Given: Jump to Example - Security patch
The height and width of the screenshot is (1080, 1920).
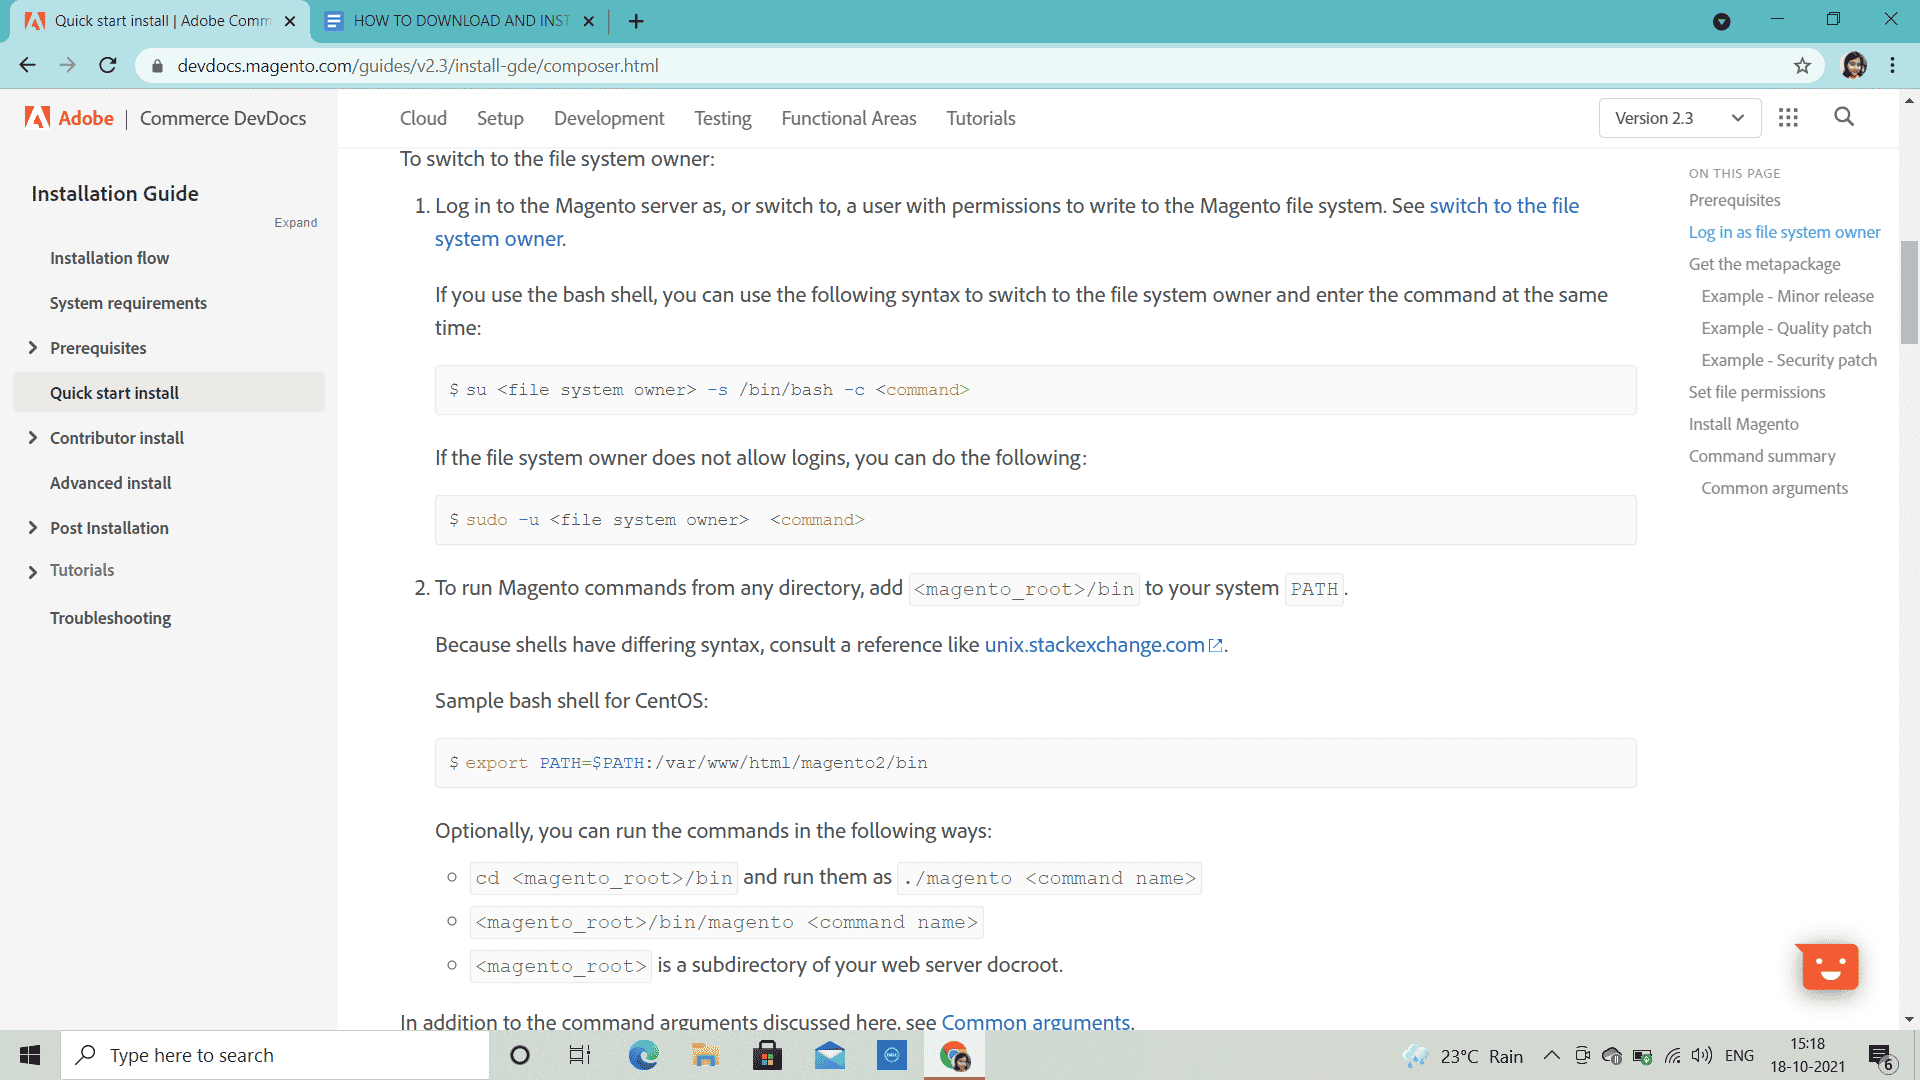Looking at the screenshot, I should [x=1789, y=360].
